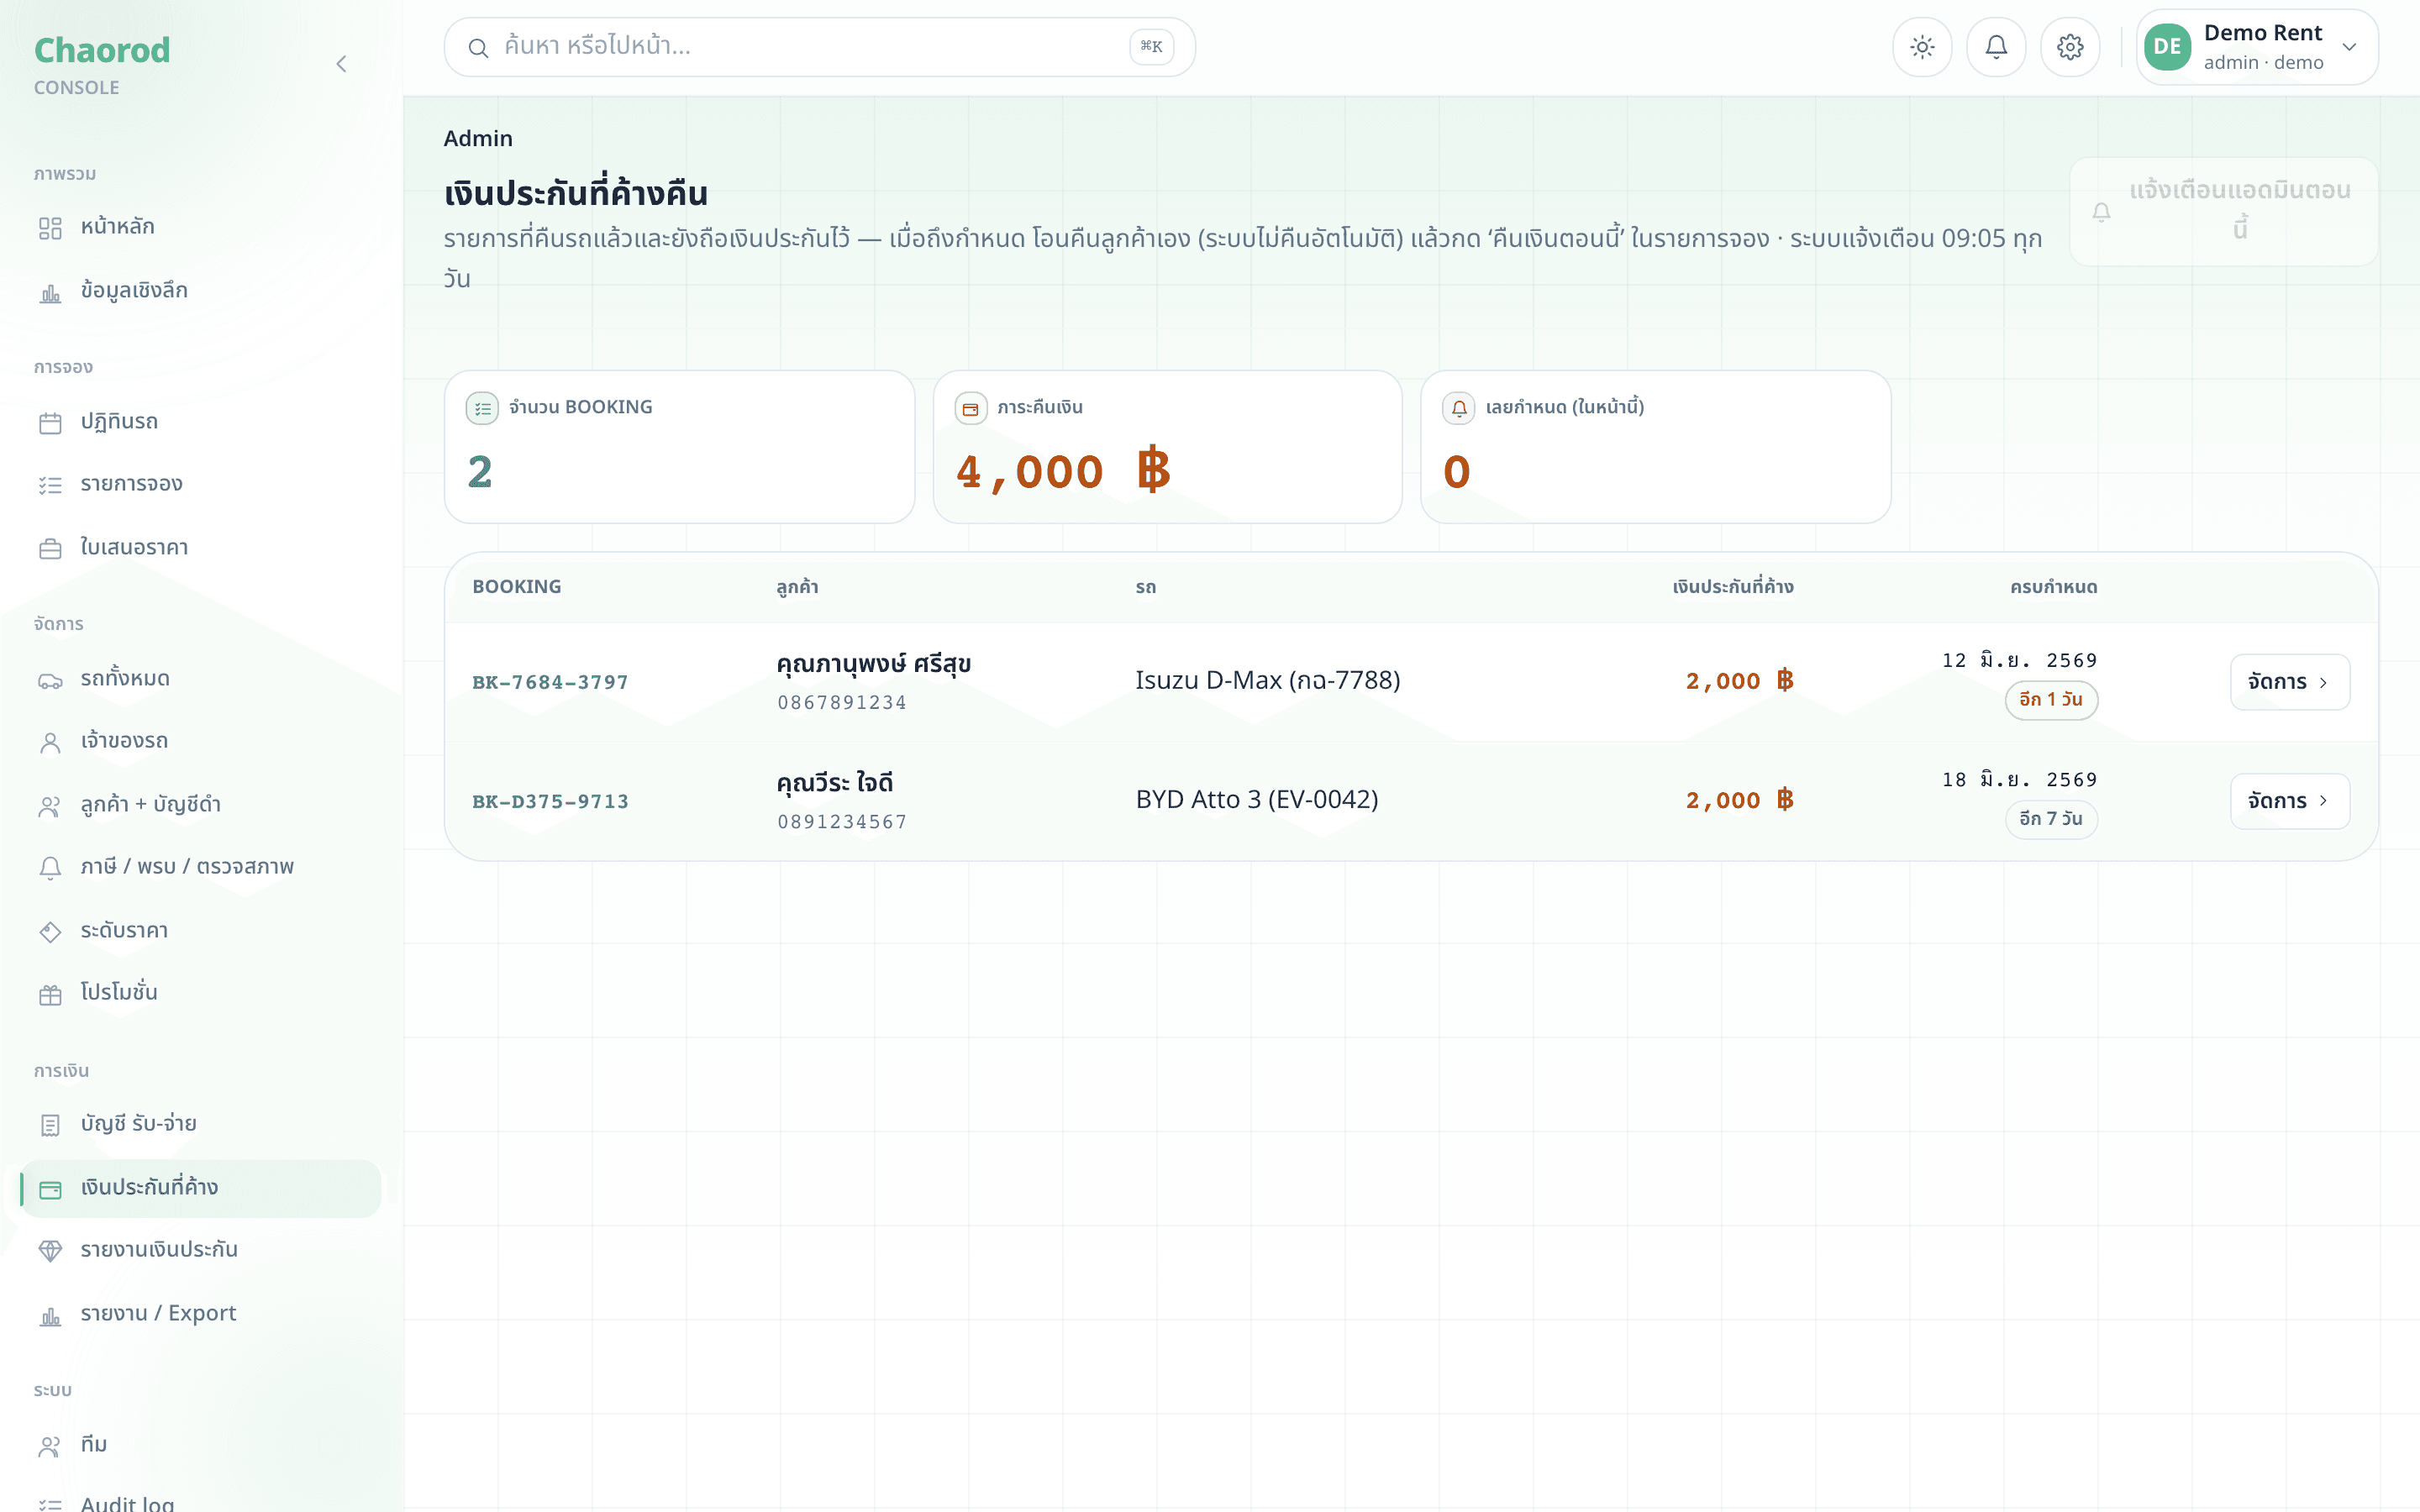Open จัดการ for booking BK-D375-9713

pyautogui.click(x=2289, y=801)
